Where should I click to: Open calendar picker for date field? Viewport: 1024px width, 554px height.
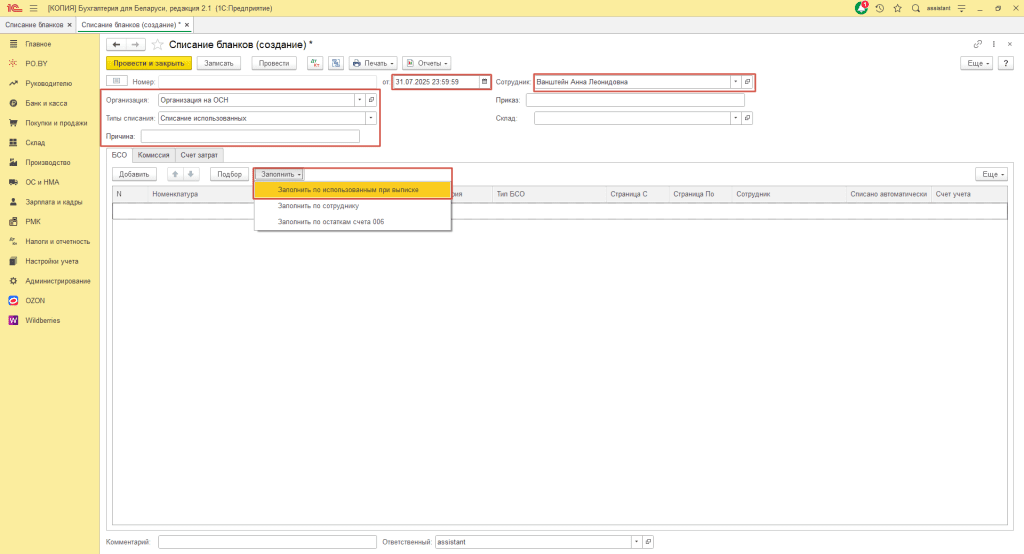tap(484, 82)
